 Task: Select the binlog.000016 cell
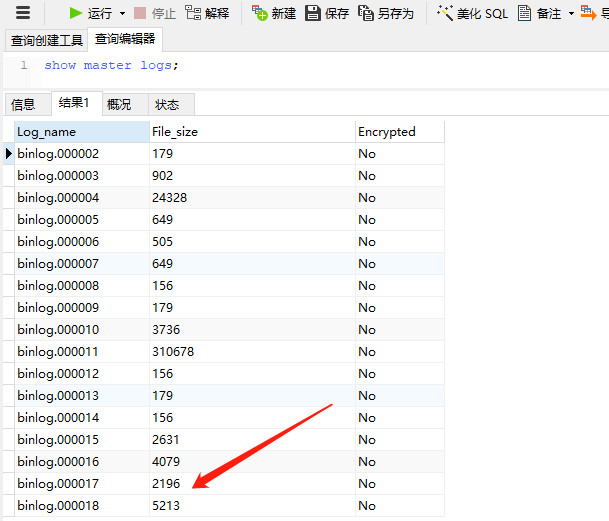pos(82,462)
